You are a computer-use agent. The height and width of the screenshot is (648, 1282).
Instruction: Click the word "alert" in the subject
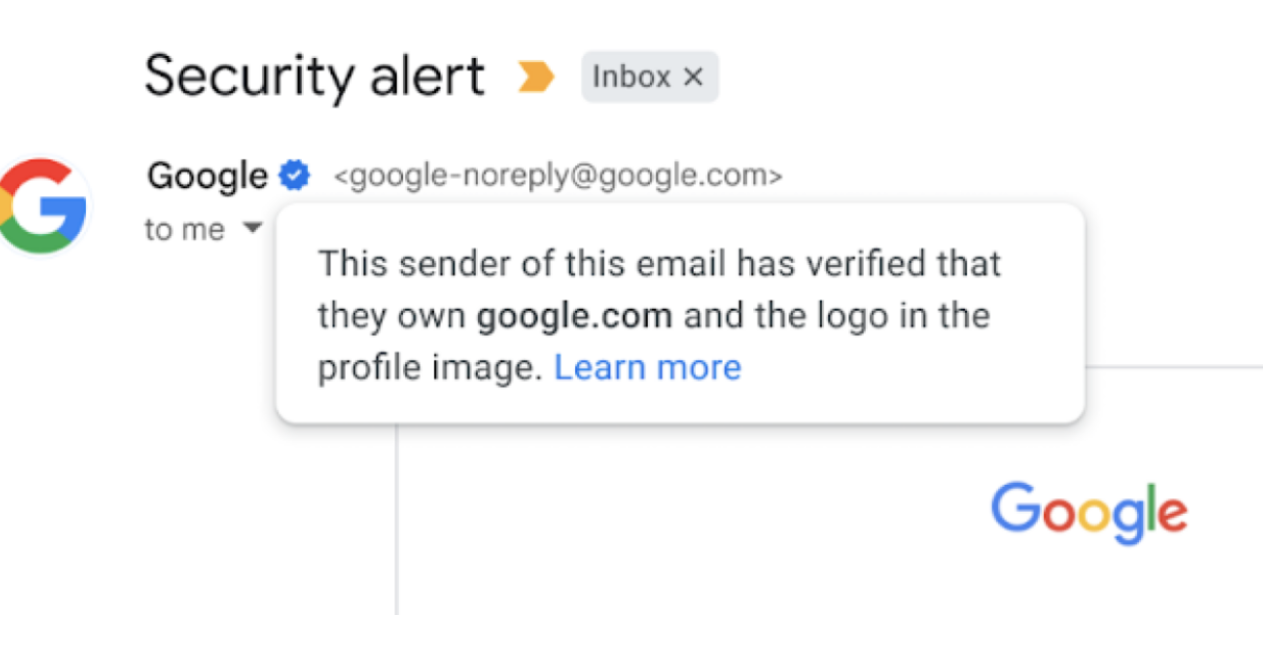pos(424,76)
